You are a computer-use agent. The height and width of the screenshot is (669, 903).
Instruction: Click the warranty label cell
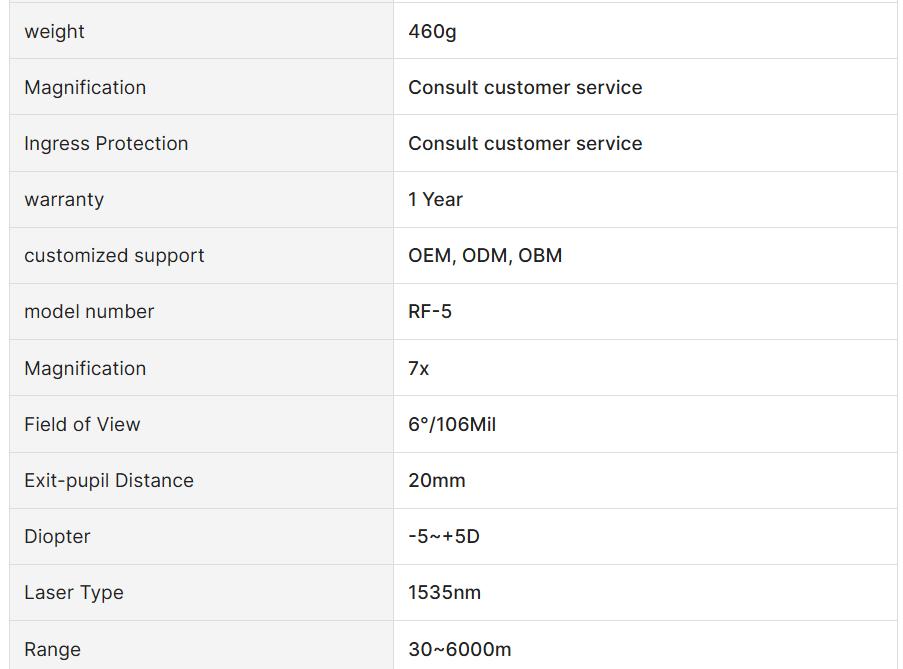[202, 199]
